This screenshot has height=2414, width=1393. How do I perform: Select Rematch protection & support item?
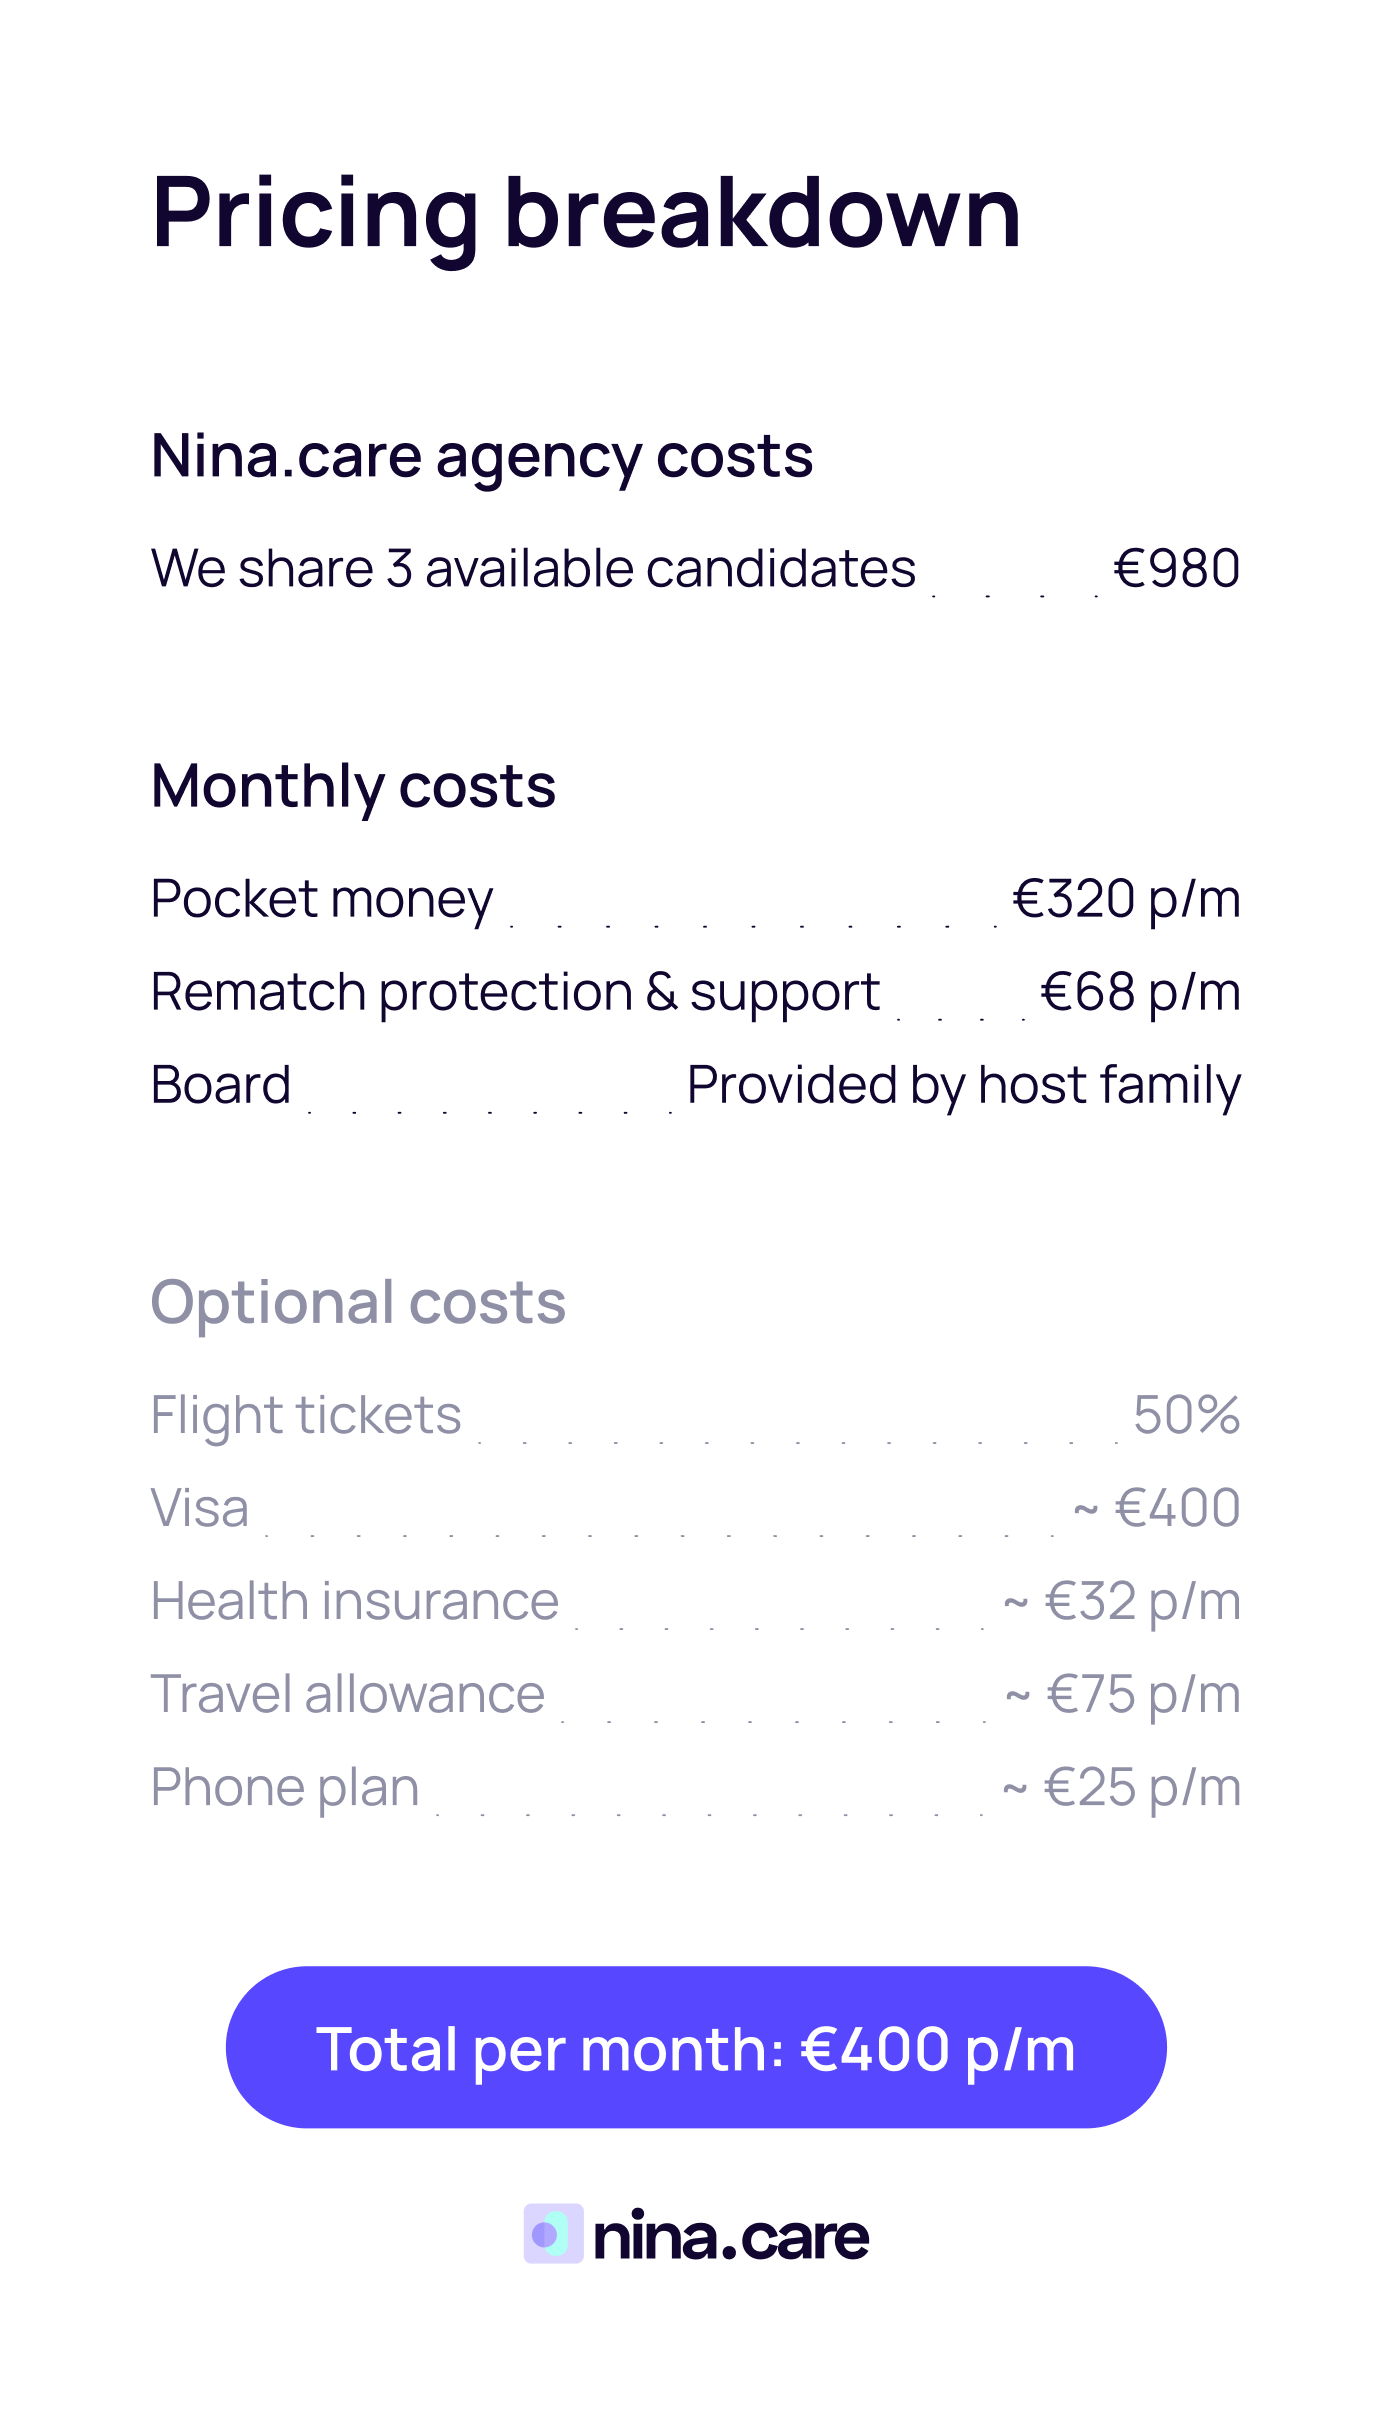515,992
